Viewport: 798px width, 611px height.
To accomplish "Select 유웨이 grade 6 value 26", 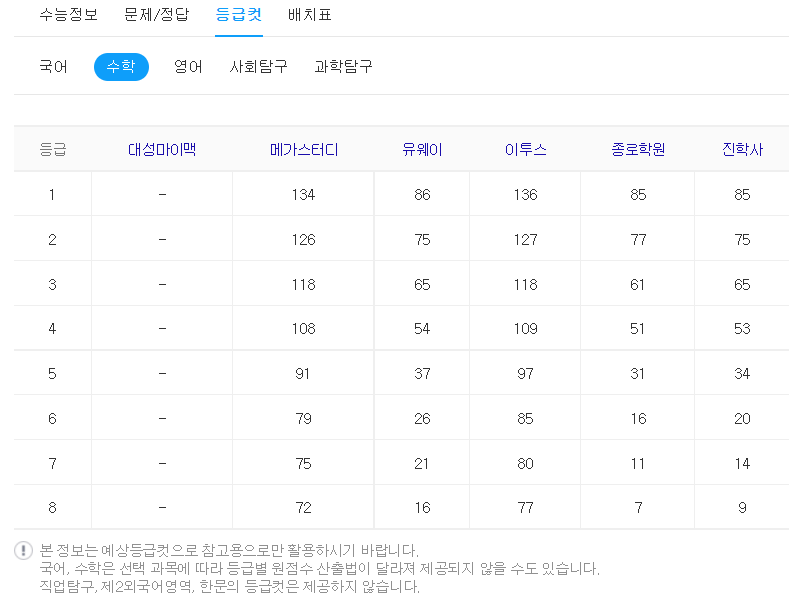I will [x=422, y=419].
